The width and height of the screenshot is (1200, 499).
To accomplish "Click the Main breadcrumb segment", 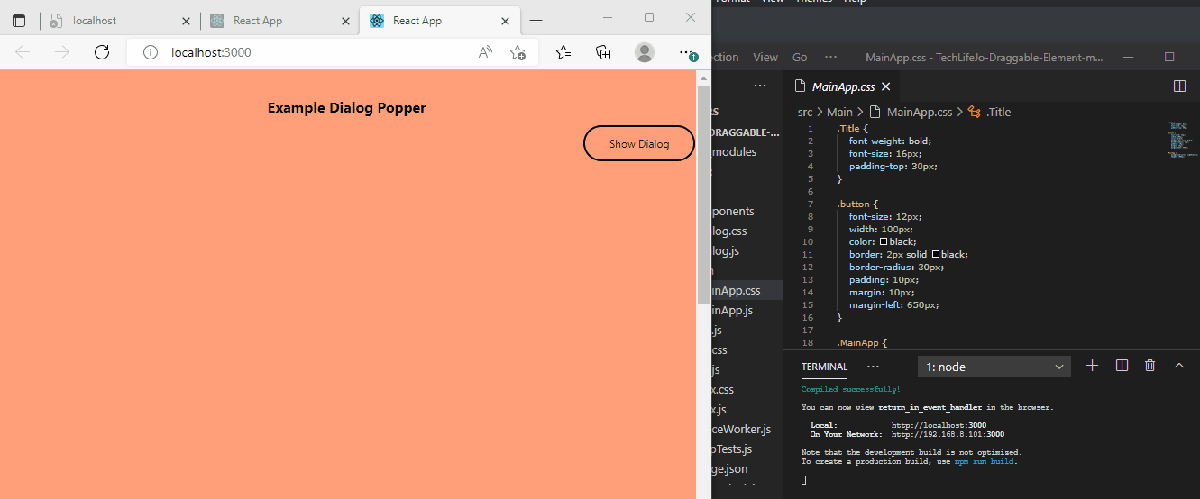I will [839, 112].
